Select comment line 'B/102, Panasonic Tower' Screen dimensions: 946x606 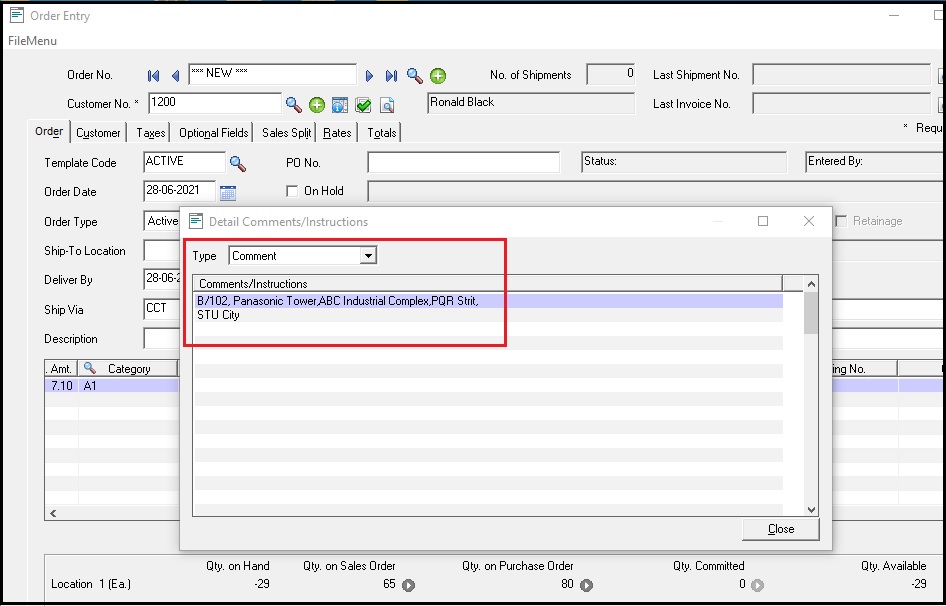click(489, 301)
